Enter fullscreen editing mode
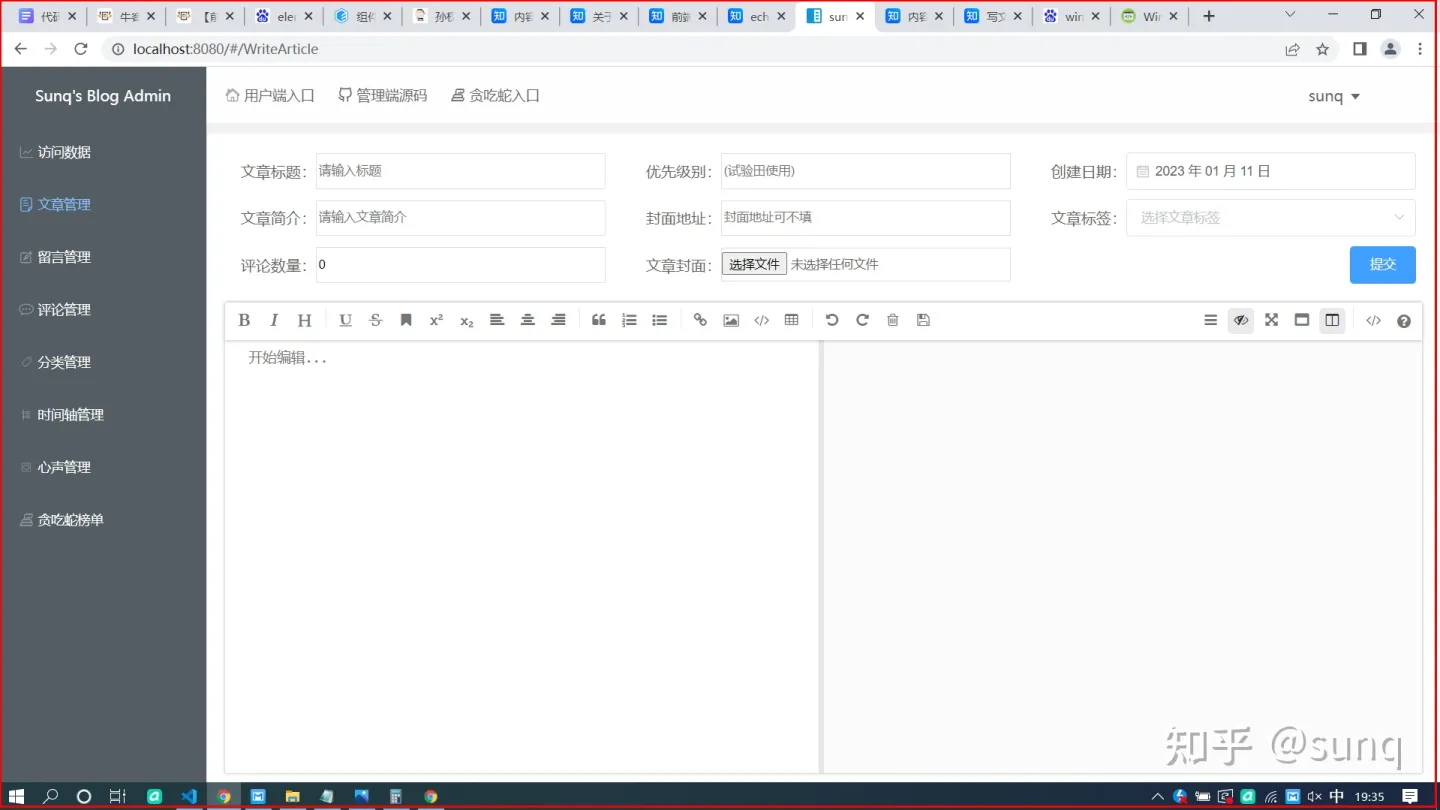1440x810 pixels. [x=1271, y=320]
